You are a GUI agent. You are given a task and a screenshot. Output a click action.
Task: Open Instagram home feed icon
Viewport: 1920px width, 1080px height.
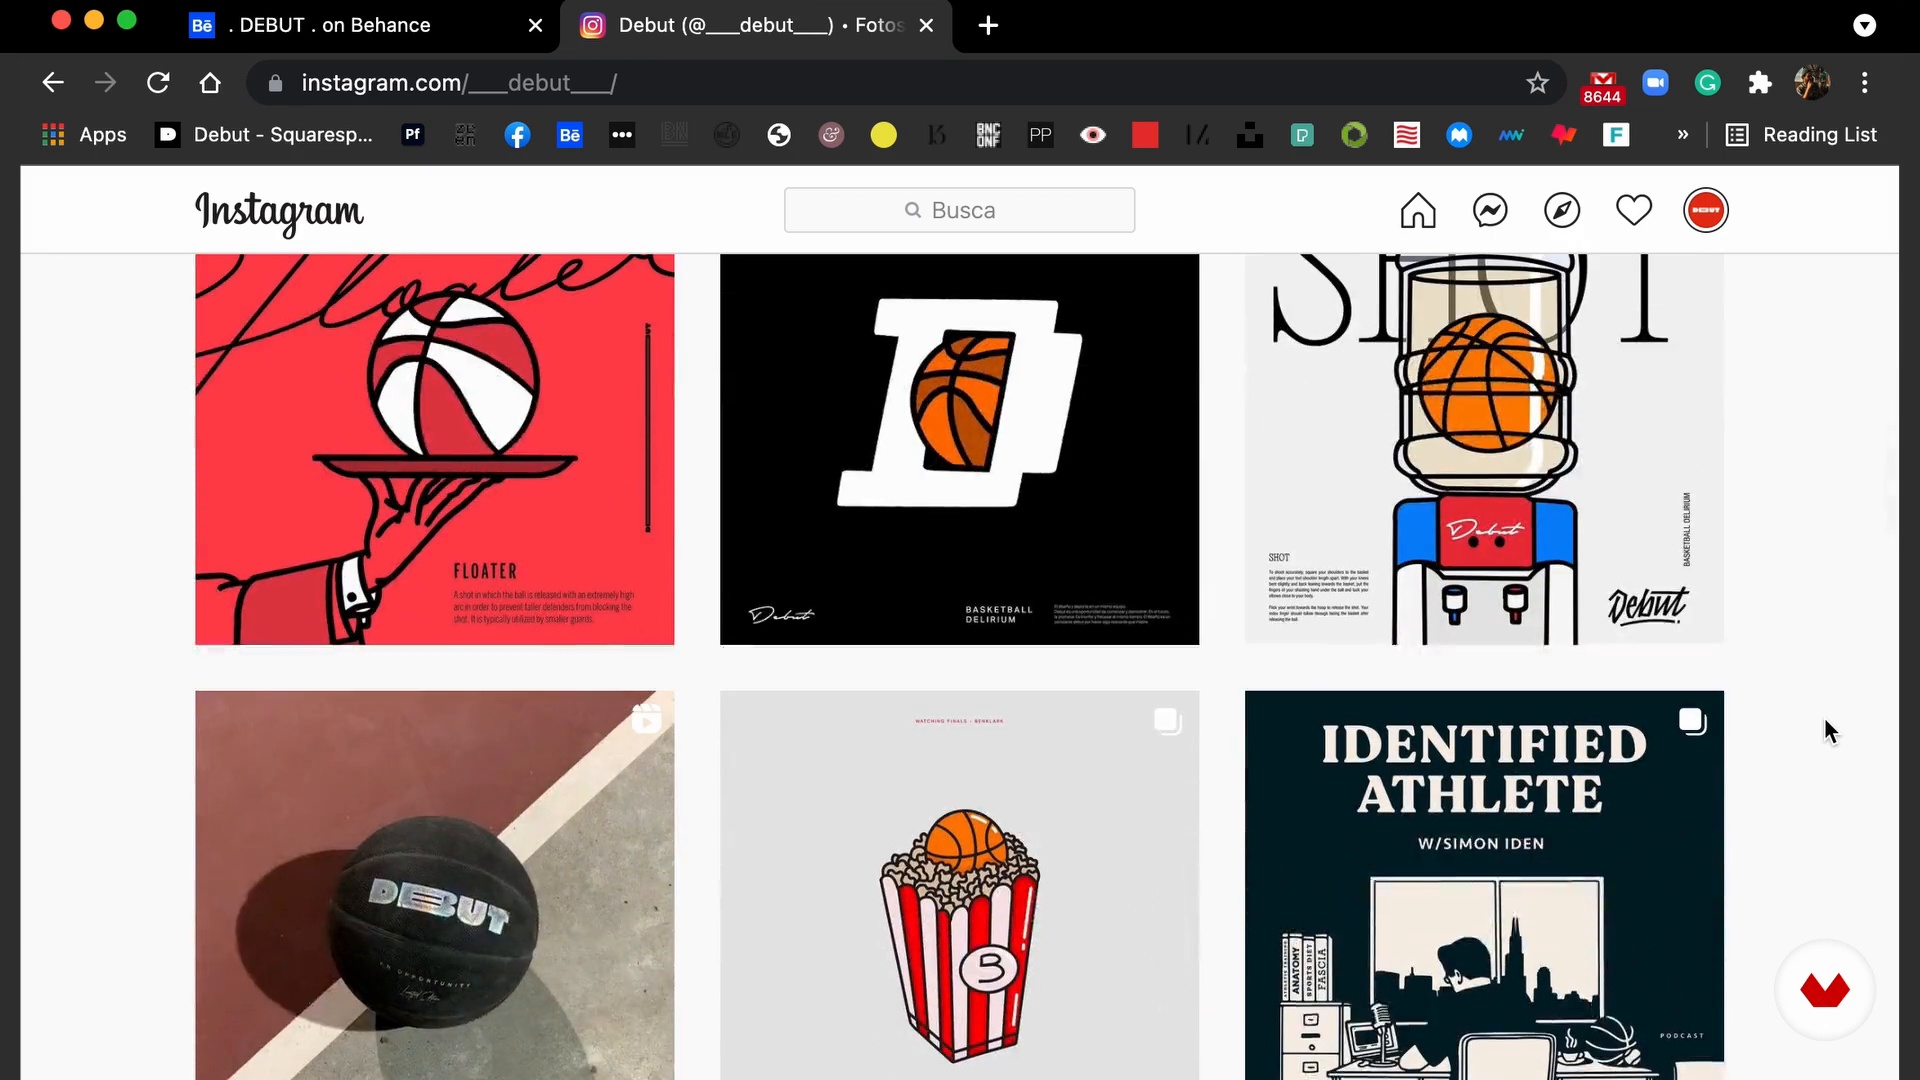[x=1418, y=210]
